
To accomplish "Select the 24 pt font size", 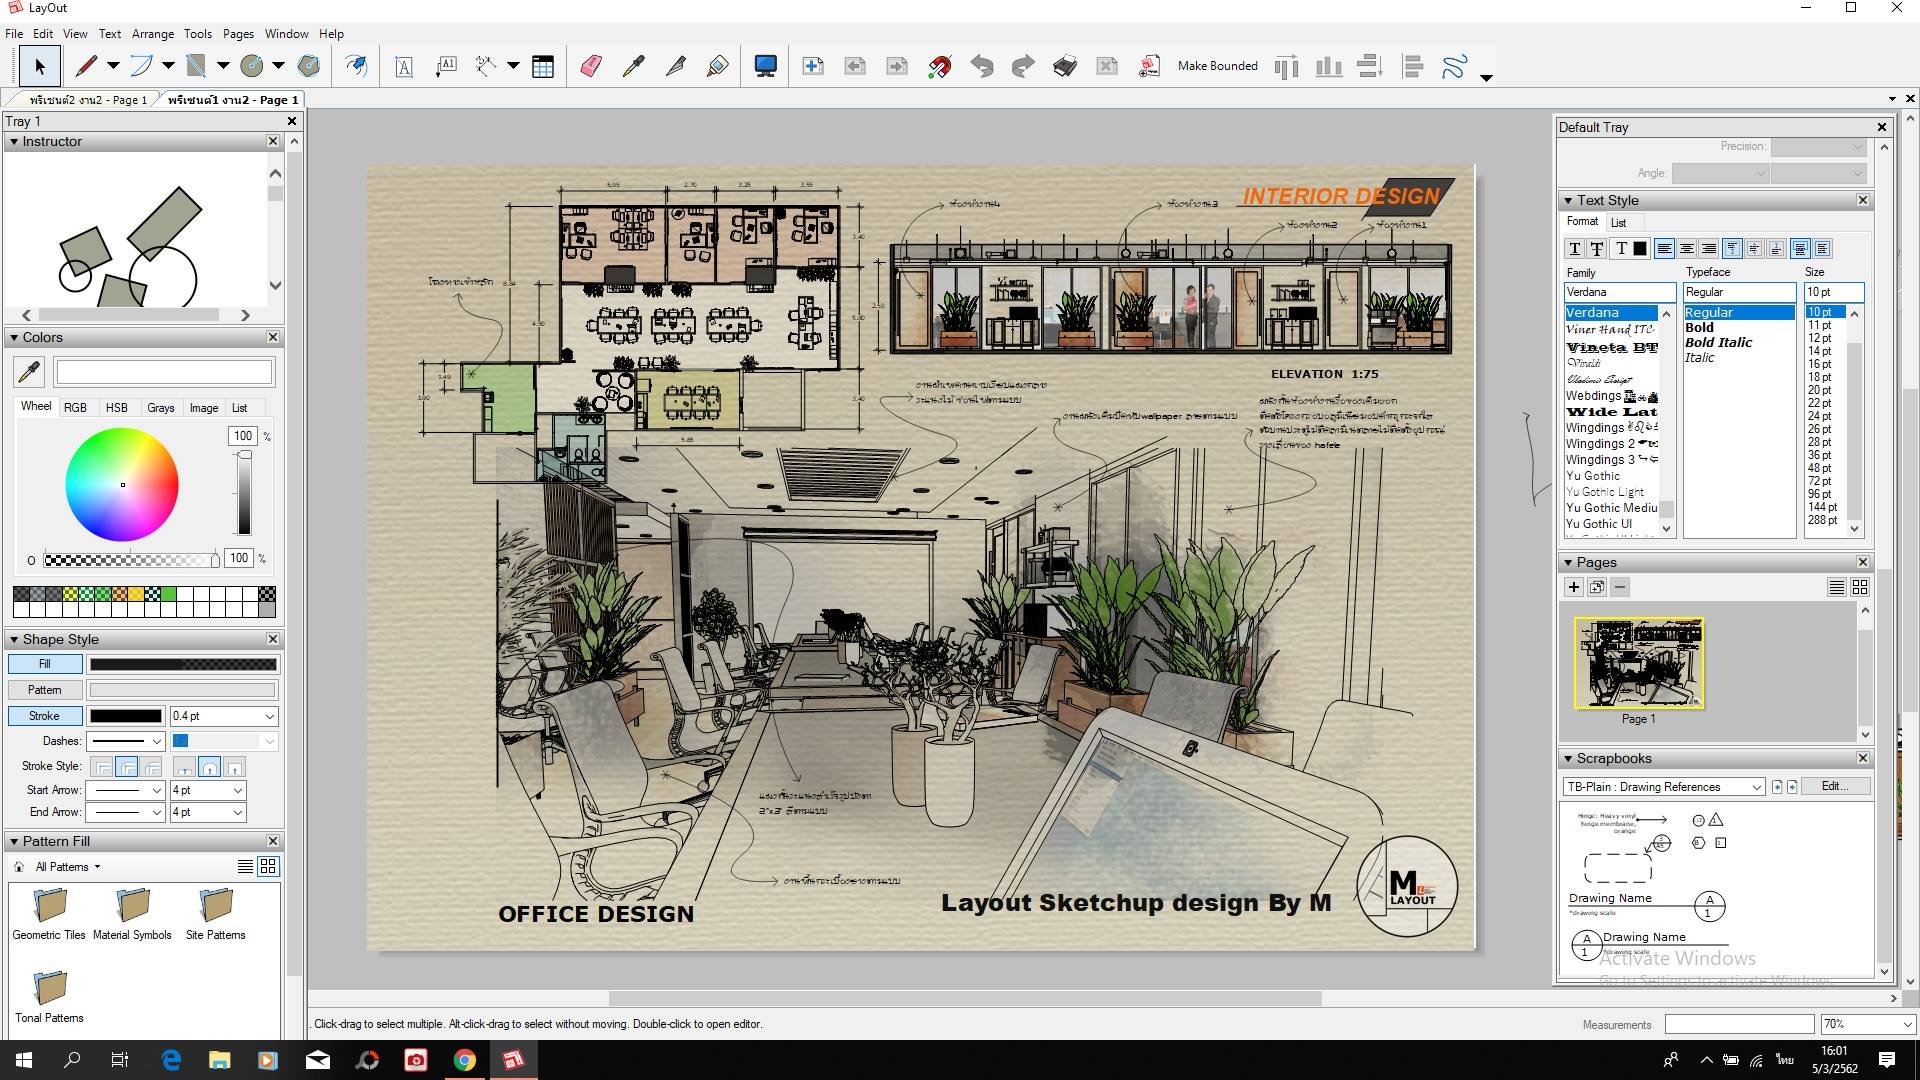I will [1820, 416].
